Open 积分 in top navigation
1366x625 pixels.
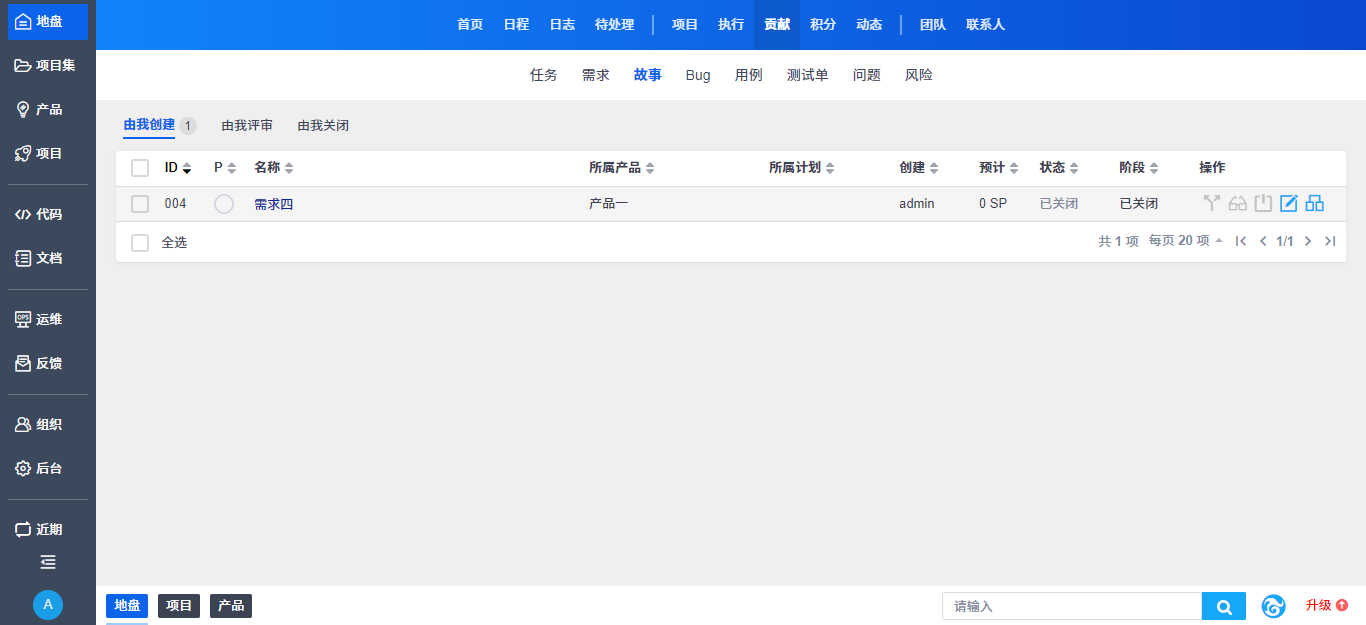[x=823, y=25]
